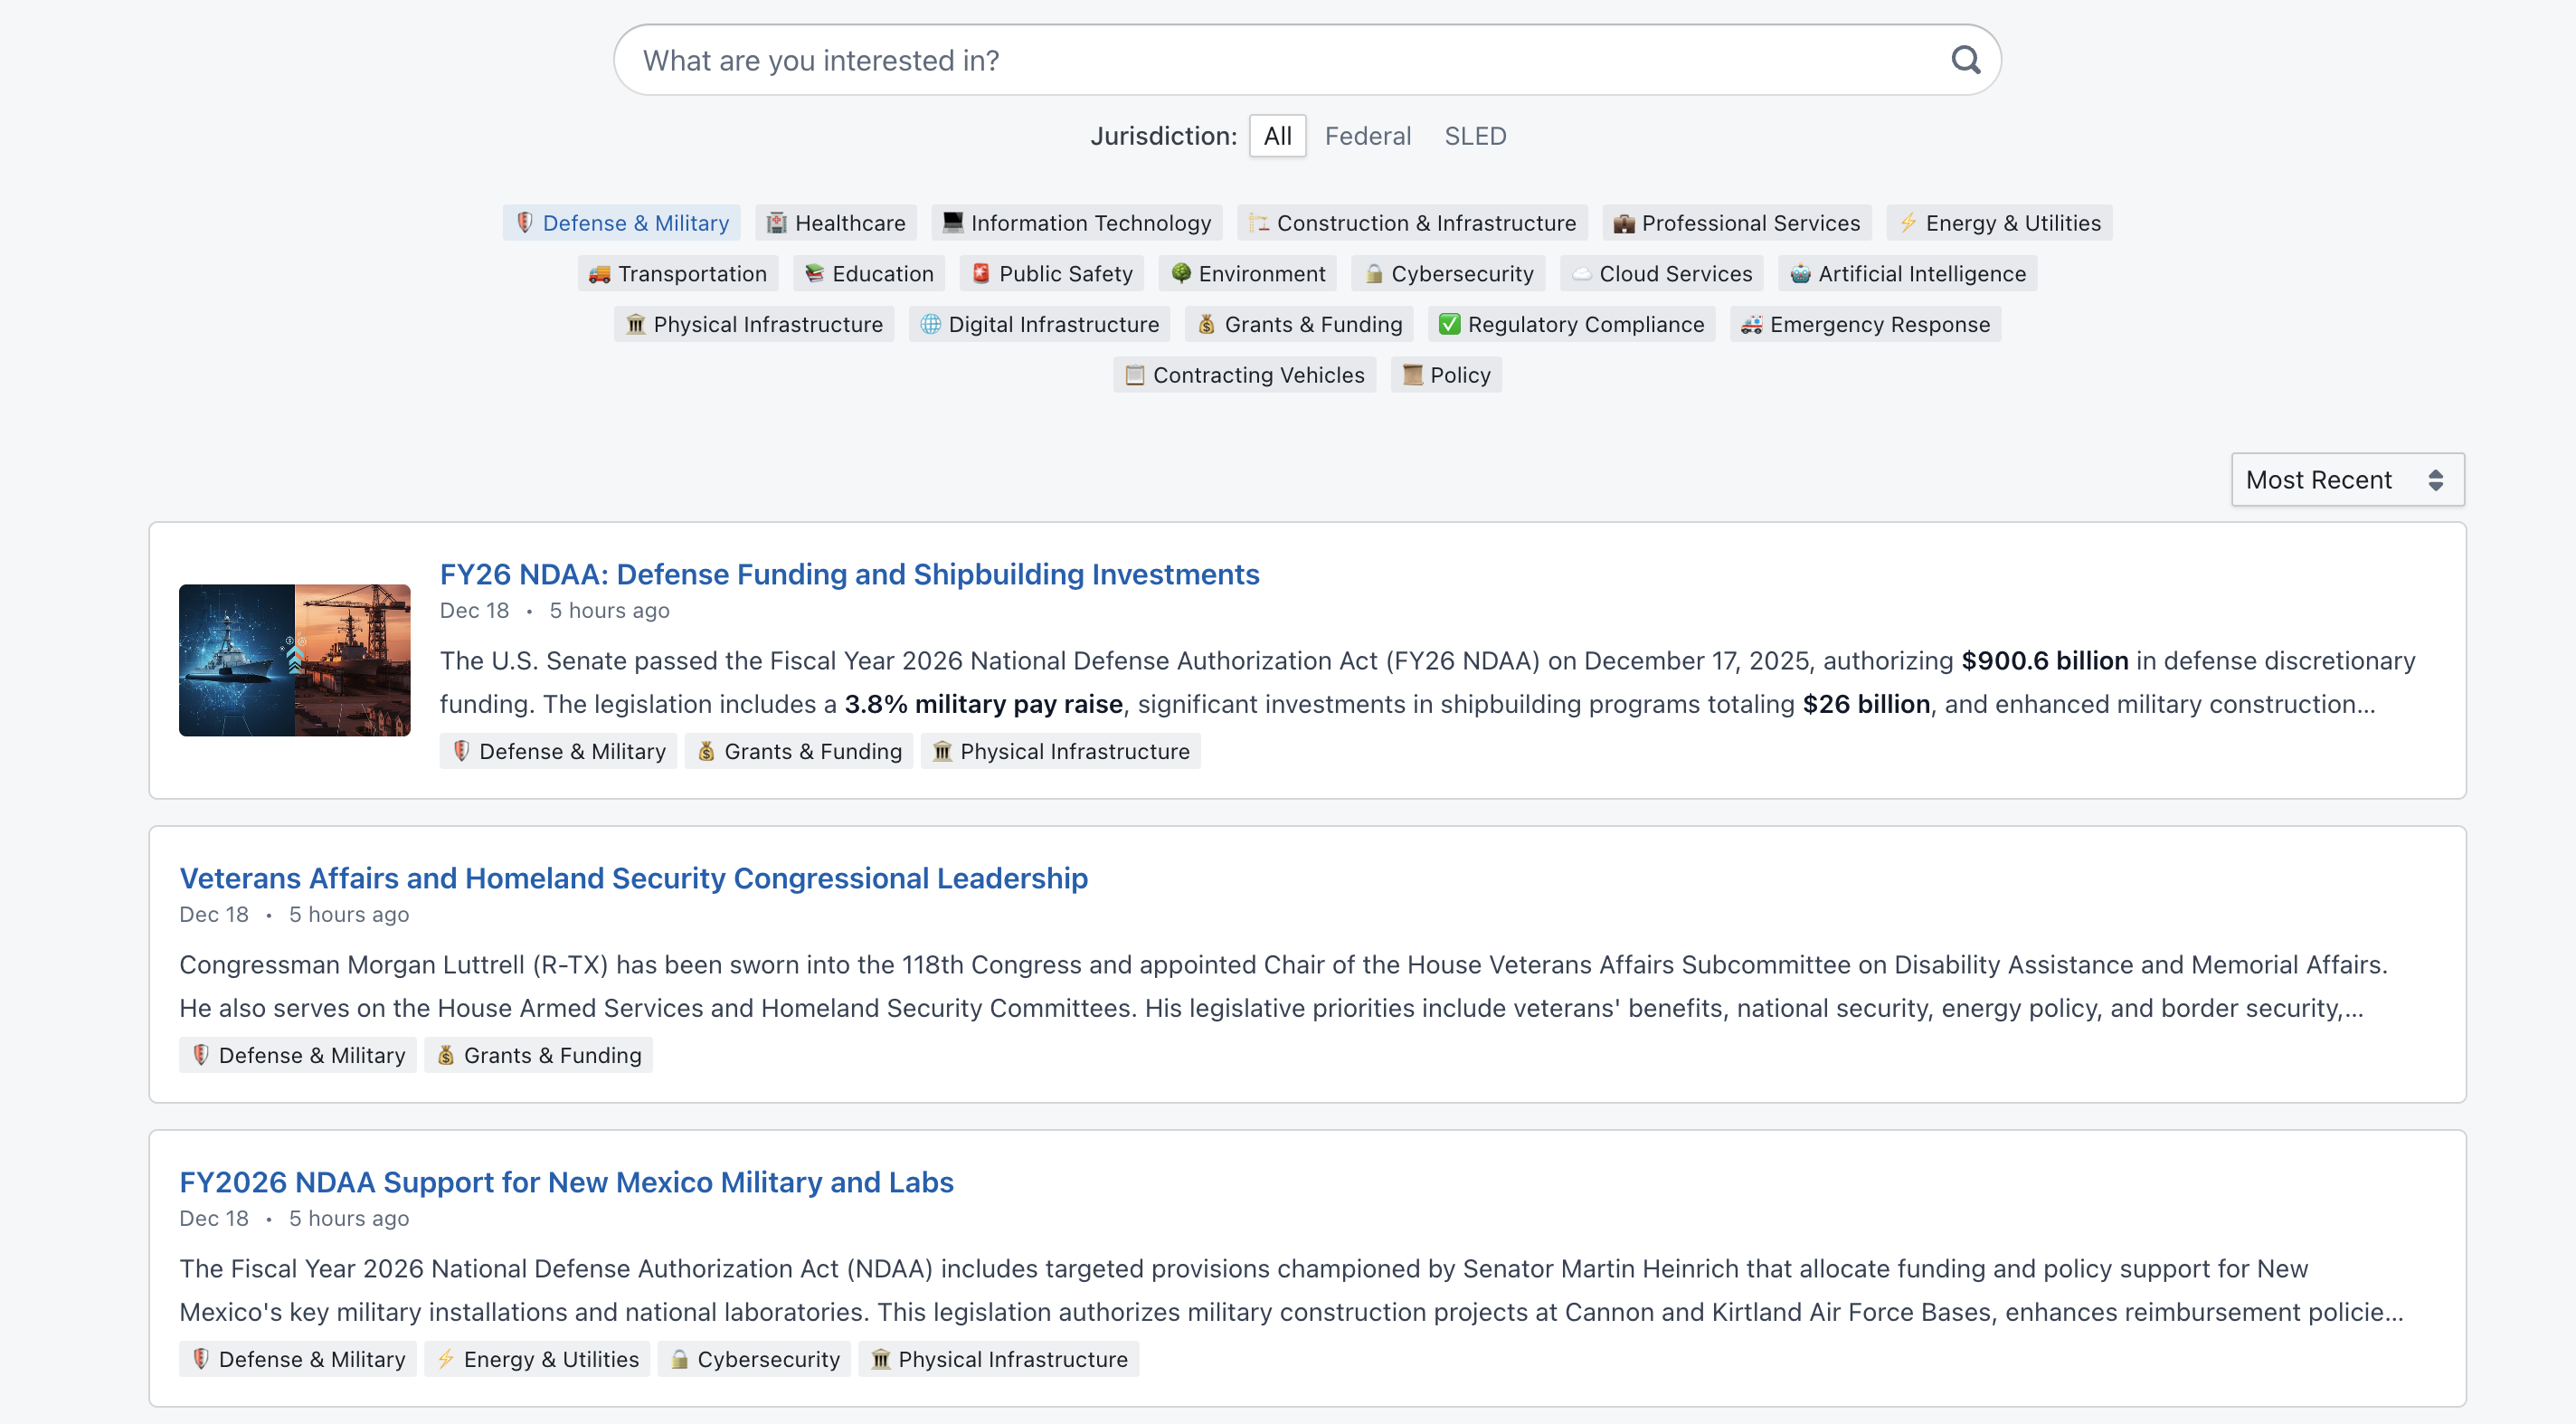Set jurisdiction to Federal
This screenshot has width=2576, height=1424.
pyautogui.click(x=1367, y=136)
